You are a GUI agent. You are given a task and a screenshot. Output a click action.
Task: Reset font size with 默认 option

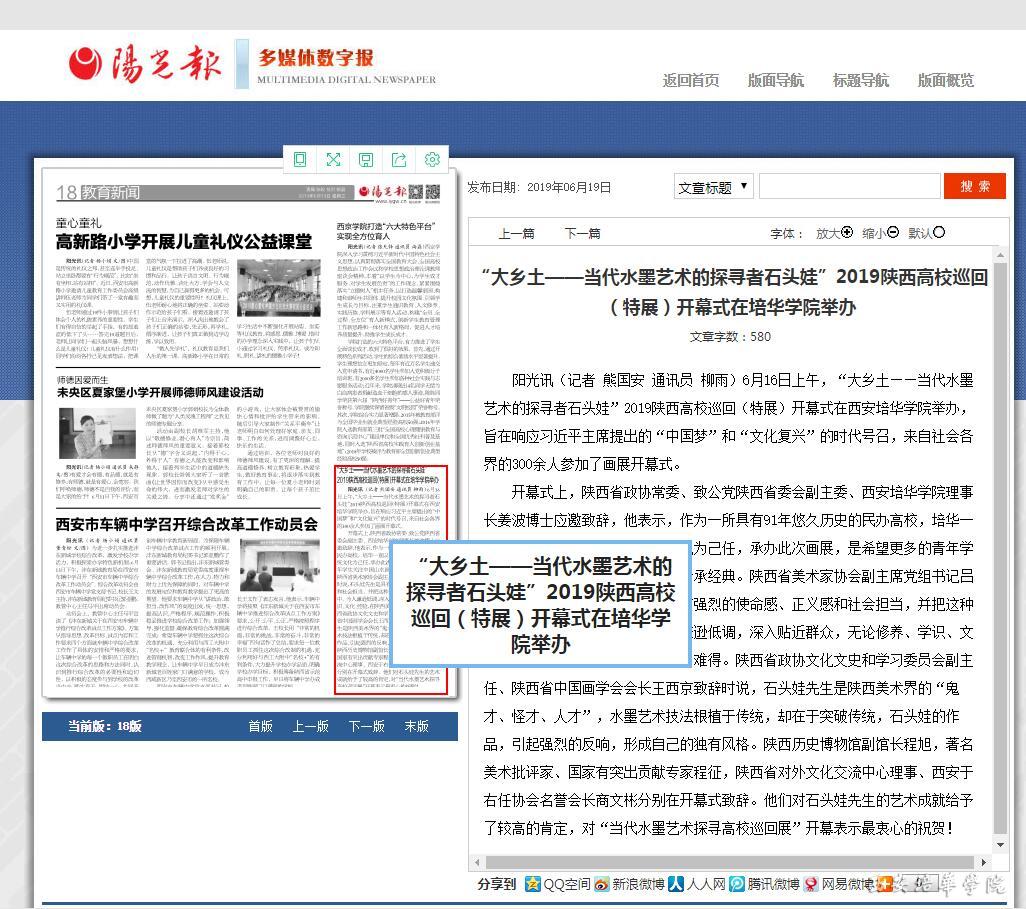pos(926,233)
